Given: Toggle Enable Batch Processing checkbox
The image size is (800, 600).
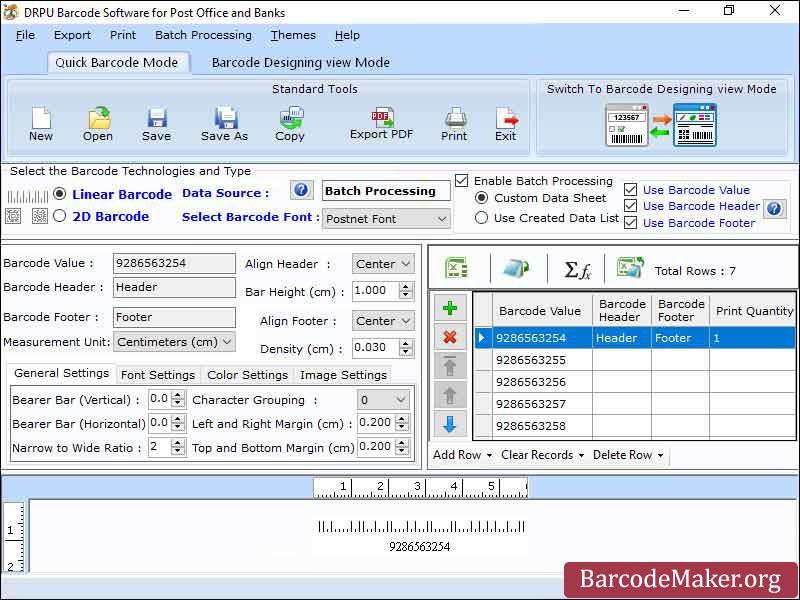Looking at the screenshot, I should click(462, 181).
